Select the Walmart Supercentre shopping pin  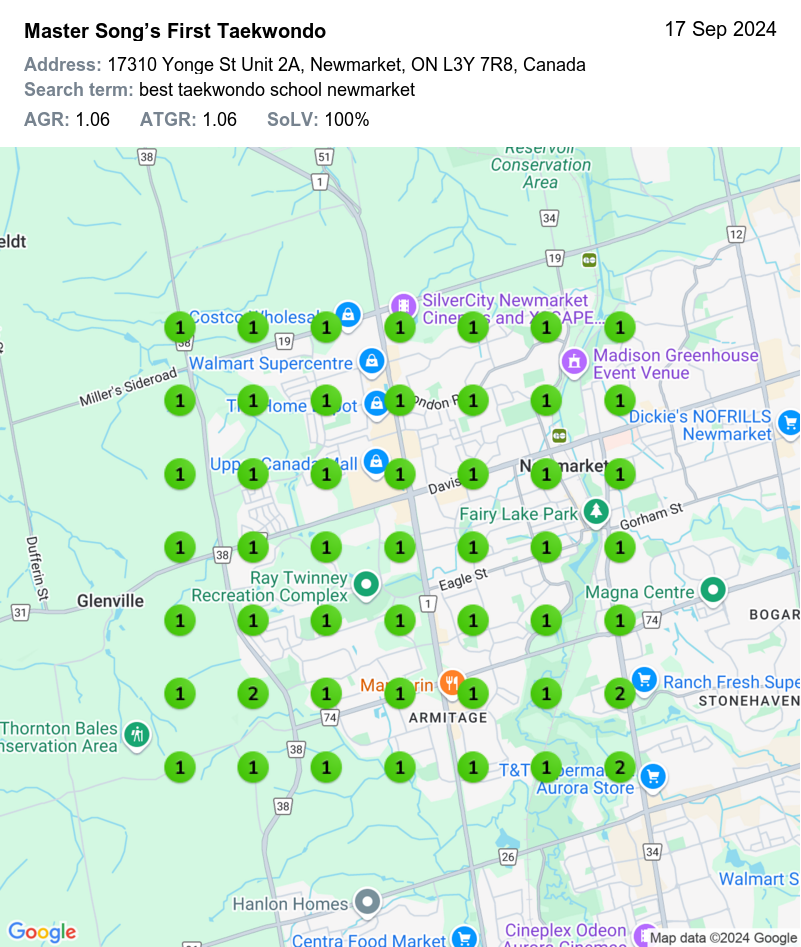pos(372,361)
